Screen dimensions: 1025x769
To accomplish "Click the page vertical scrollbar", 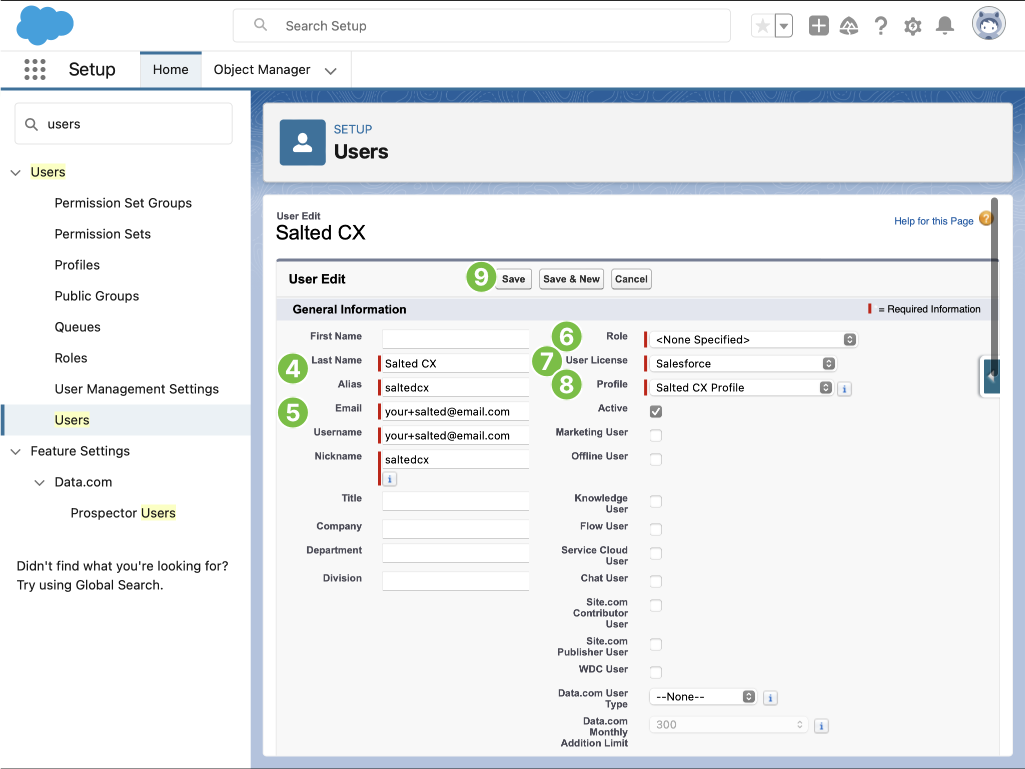I will click(x=993, y=300).
